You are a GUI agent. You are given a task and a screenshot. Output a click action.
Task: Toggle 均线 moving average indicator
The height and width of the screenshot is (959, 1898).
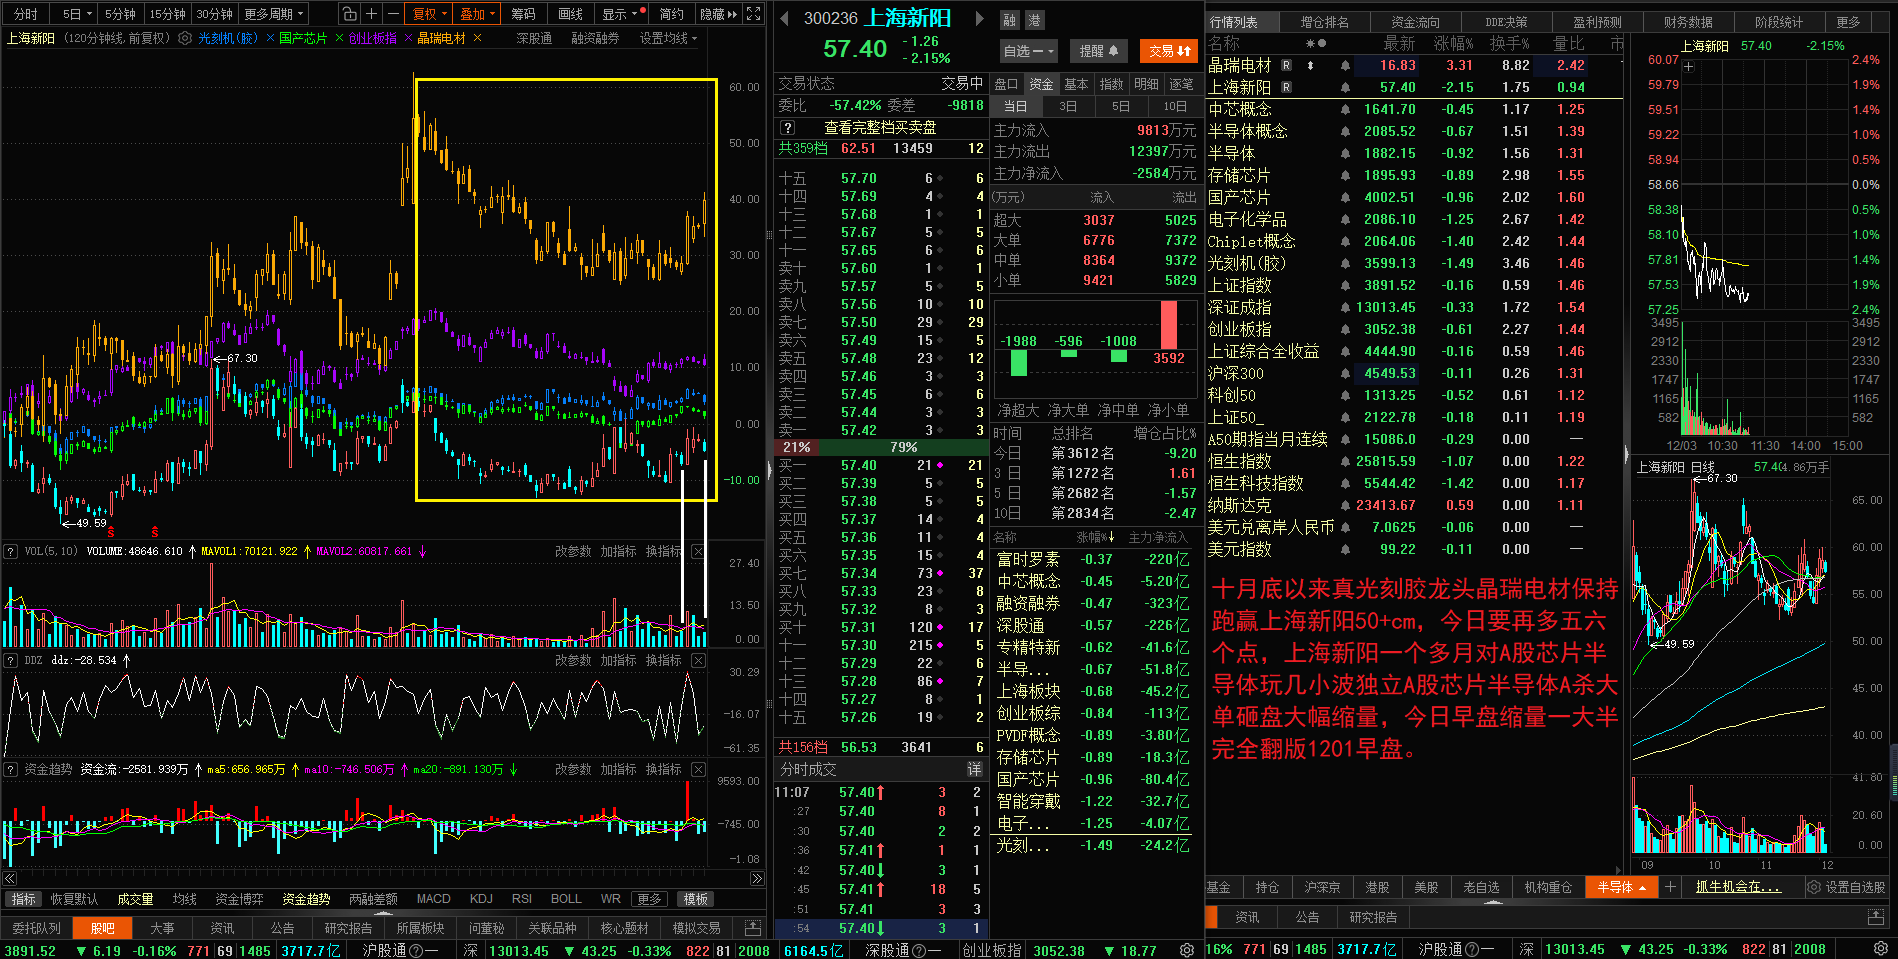pyautogui.click(x=185, y=899)
